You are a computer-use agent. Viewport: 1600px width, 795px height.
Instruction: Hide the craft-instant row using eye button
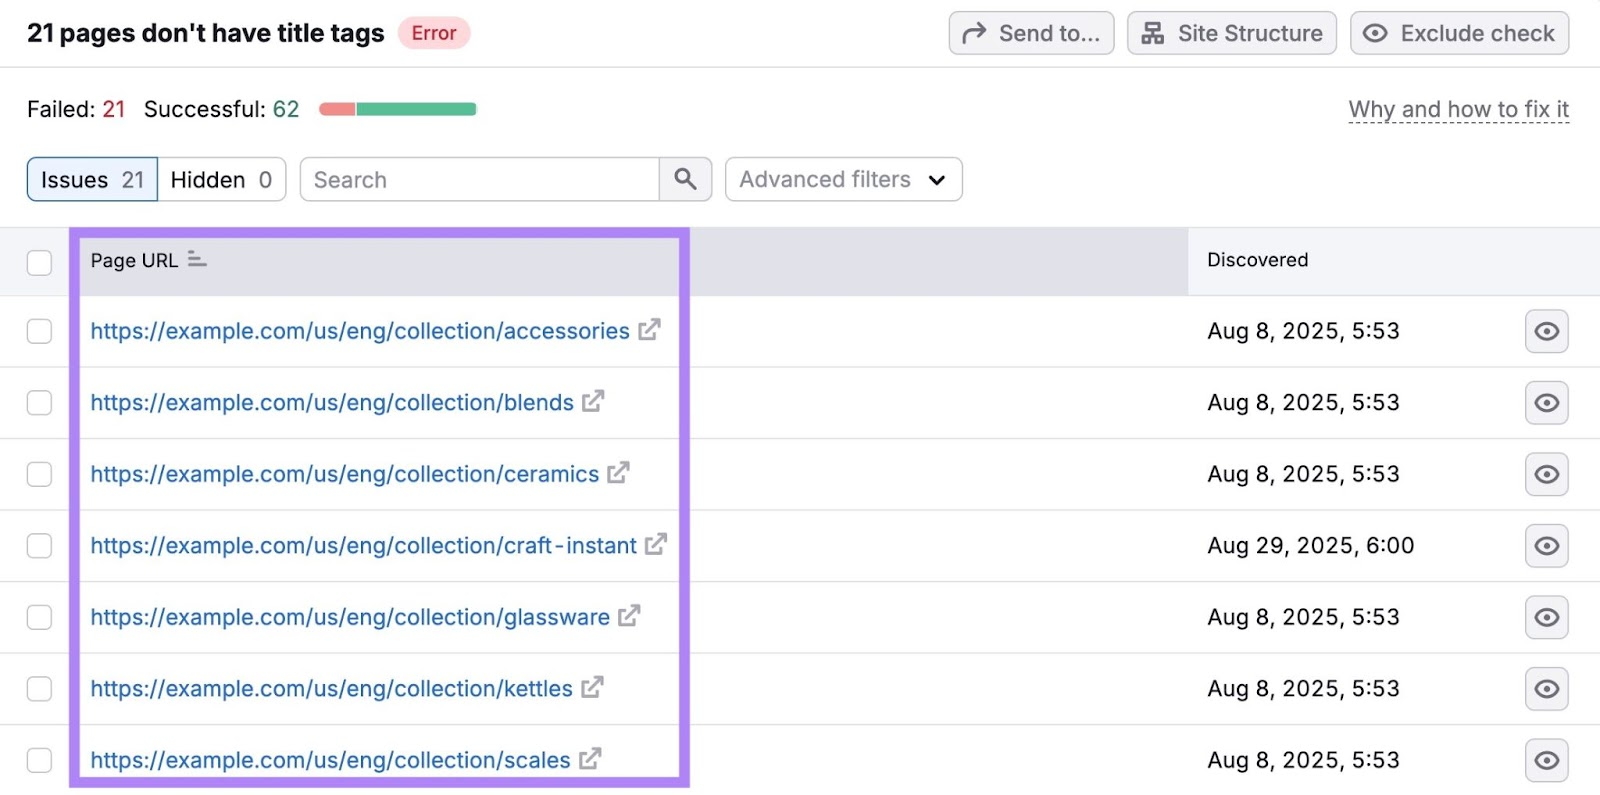pyautogui.click(x=1546, y=546)
